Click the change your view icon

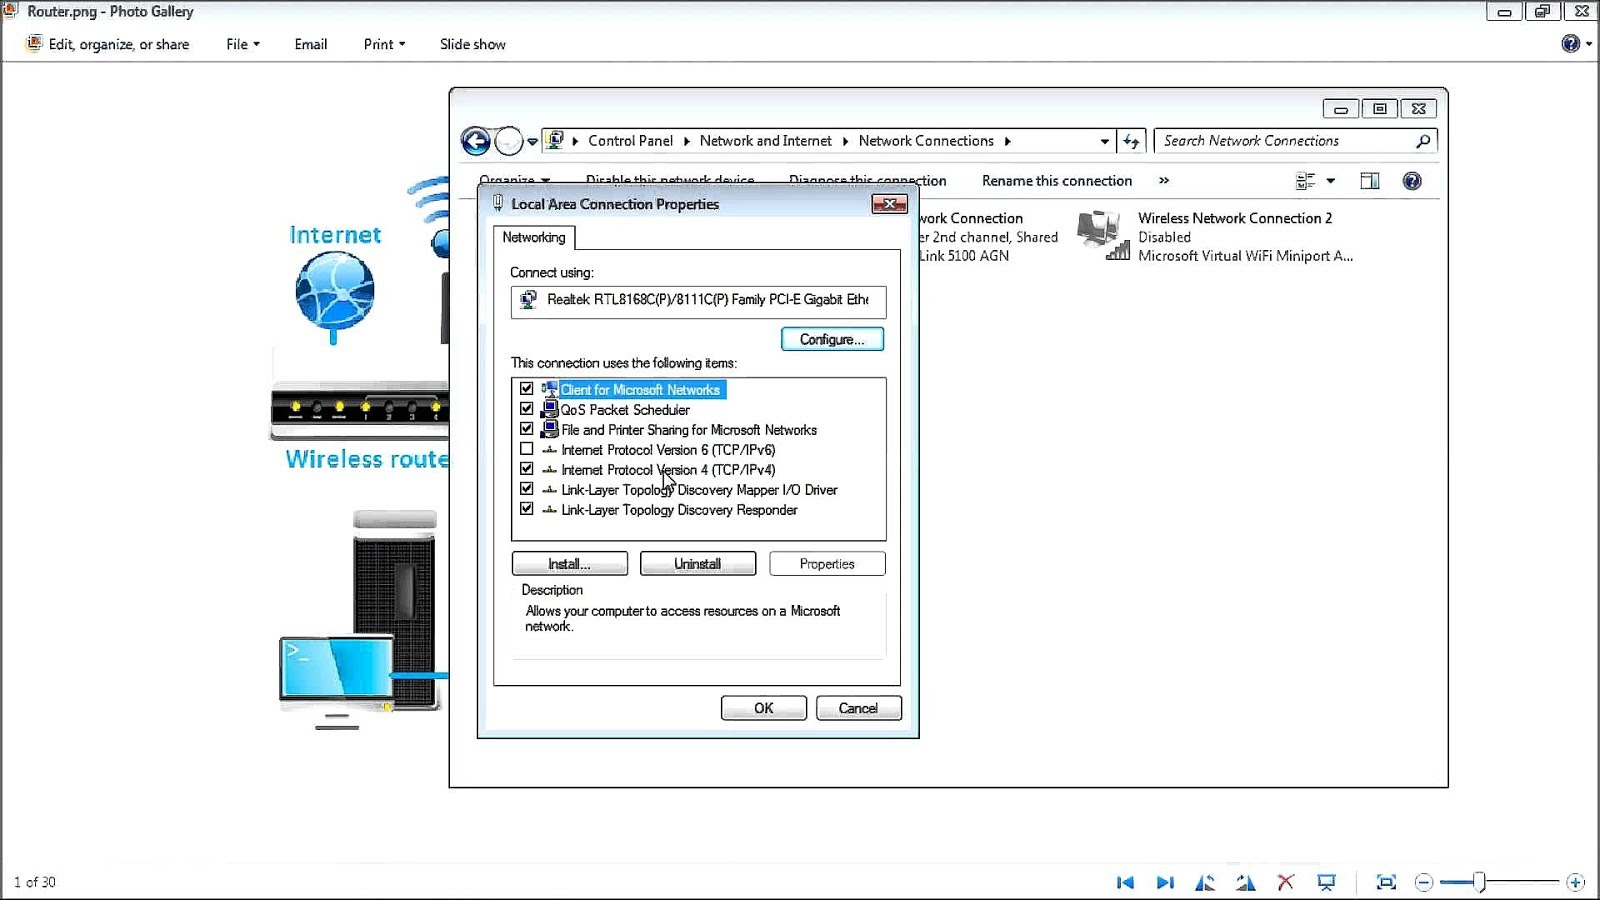1305,181
